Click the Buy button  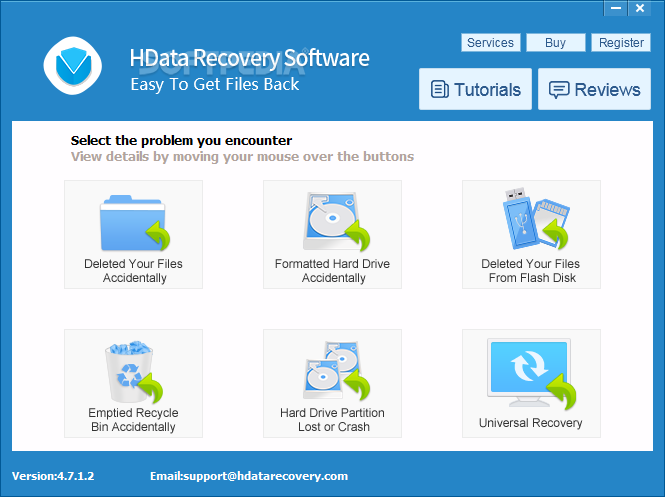pos(556,42)
